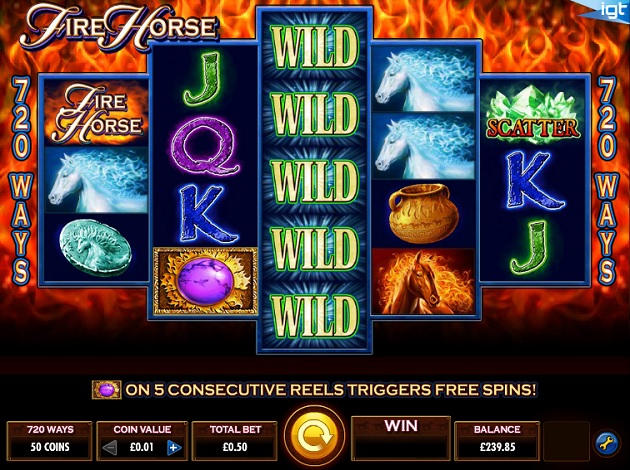Open settings via the wrench icon

coord(607,442)
